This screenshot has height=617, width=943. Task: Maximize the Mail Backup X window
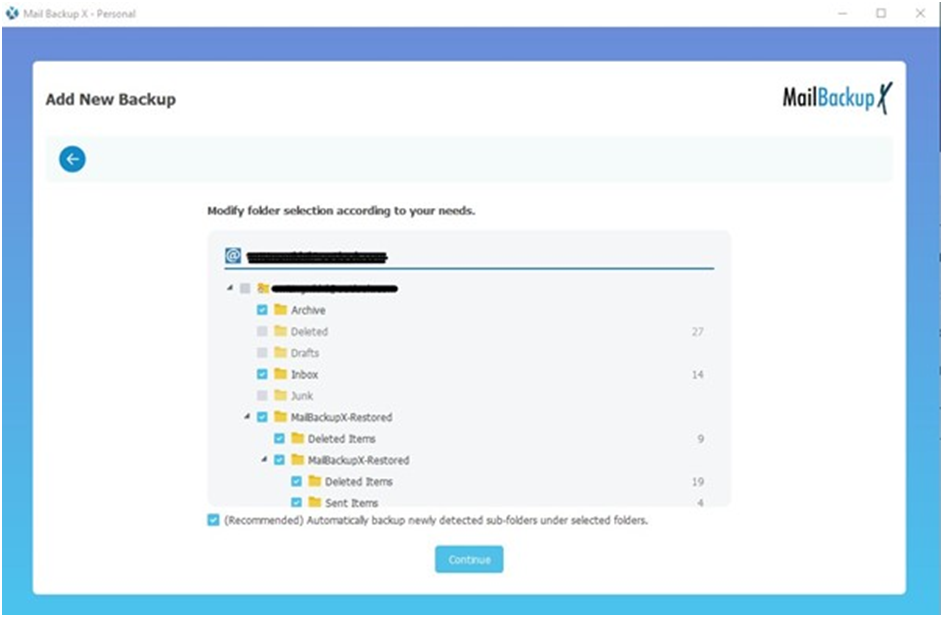881,13
